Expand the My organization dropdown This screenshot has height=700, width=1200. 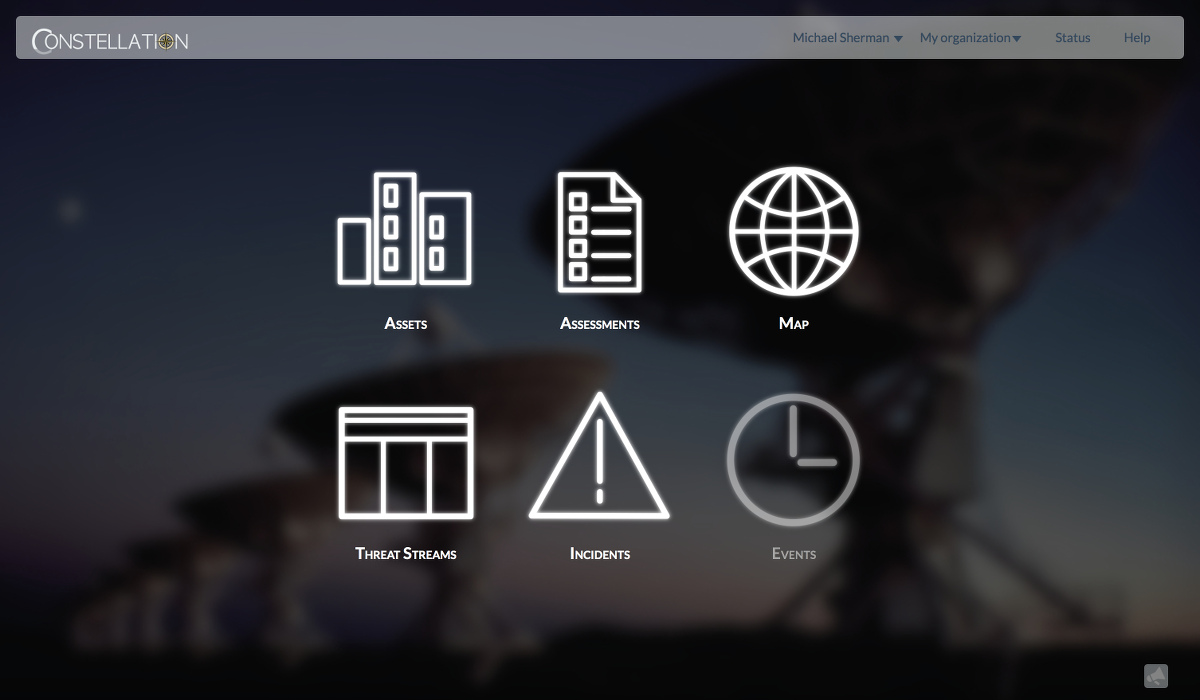tap(965, 37)
